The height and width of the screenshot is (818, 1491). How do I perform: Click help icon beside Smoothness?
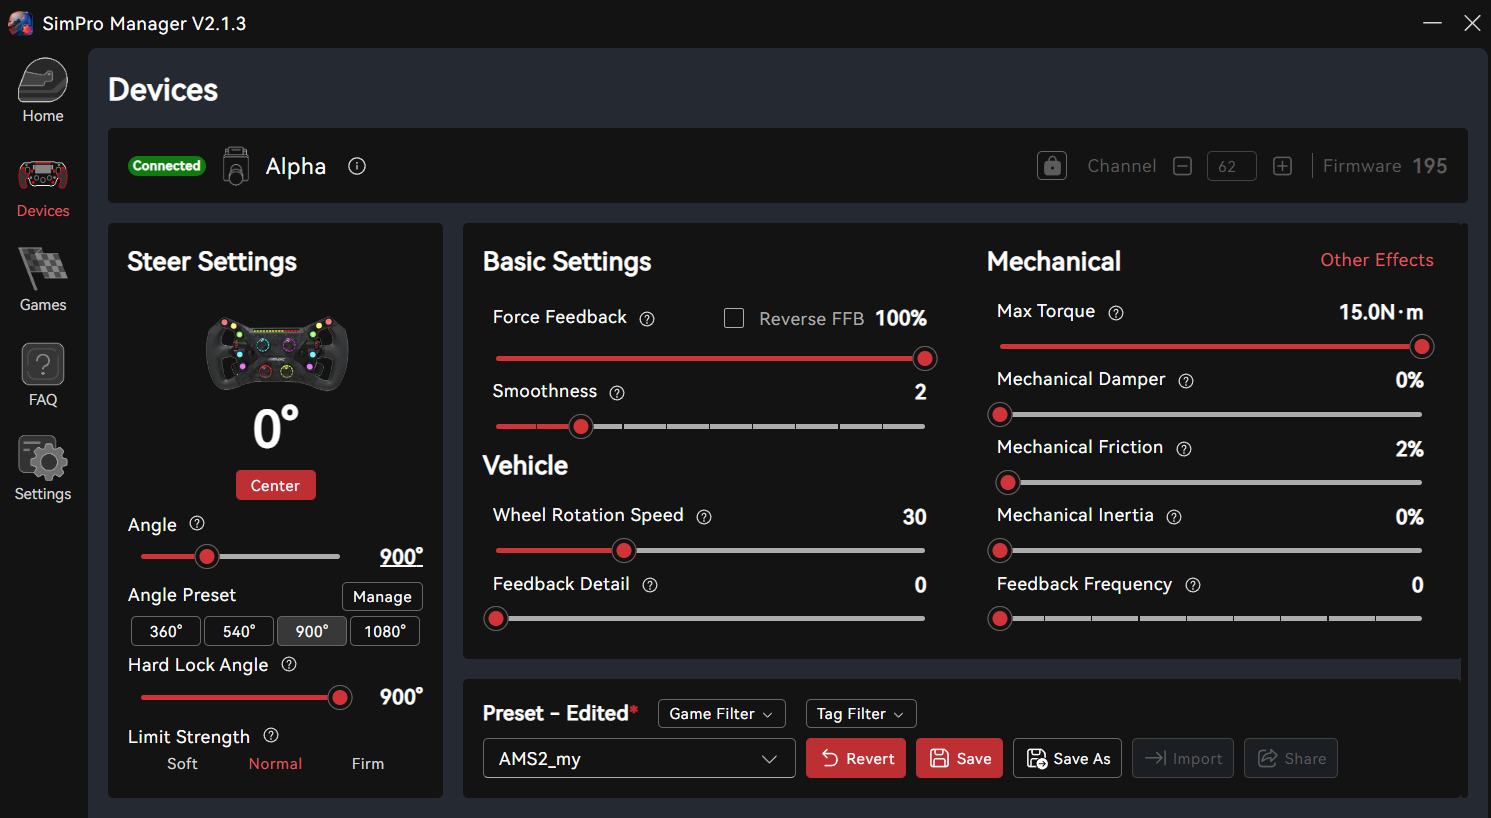pos(617,393)
